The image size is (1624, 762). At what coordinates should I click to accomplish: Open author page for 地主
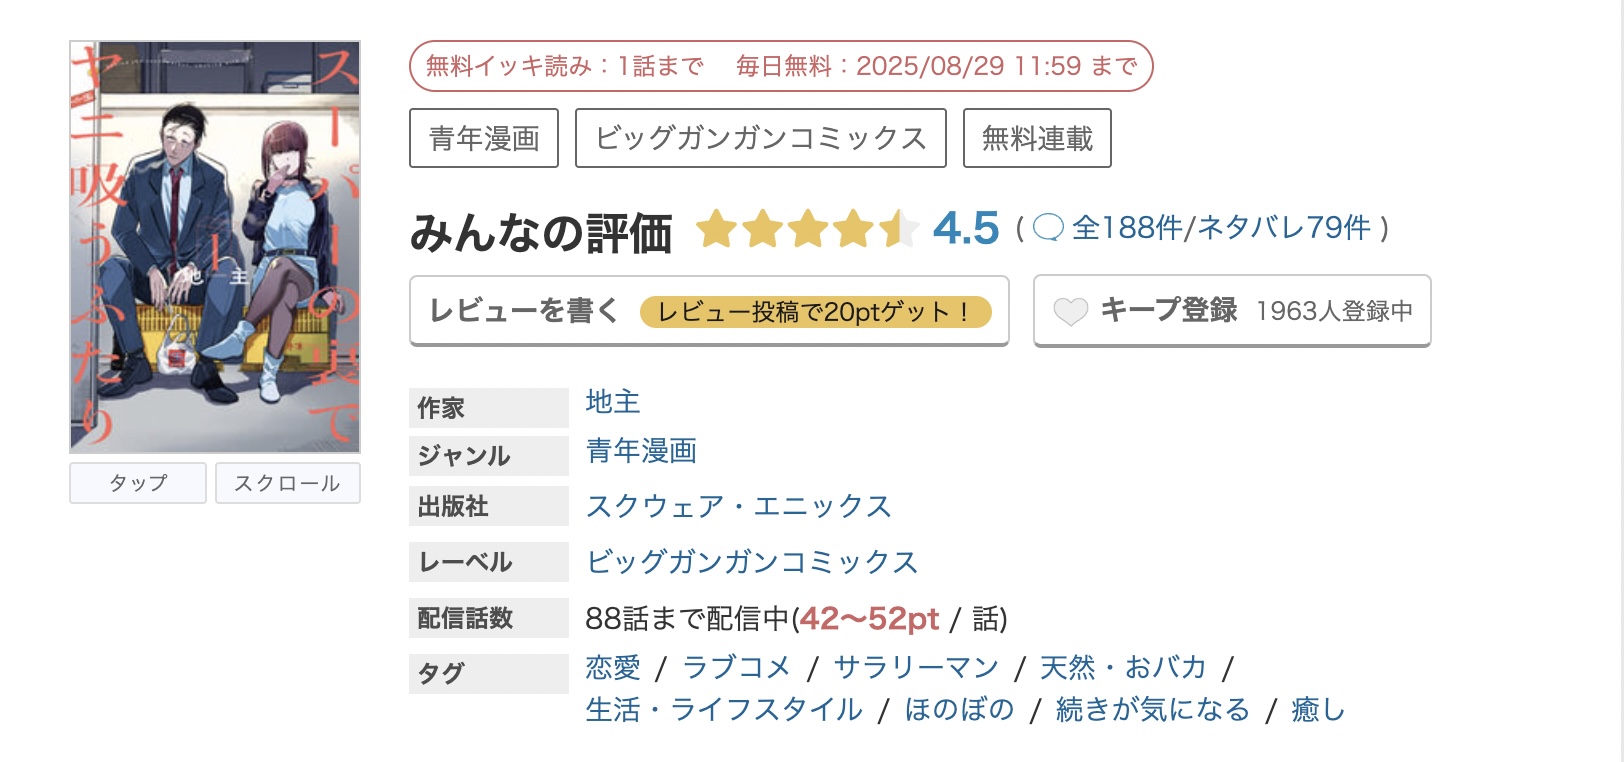(x=614, y=402)
